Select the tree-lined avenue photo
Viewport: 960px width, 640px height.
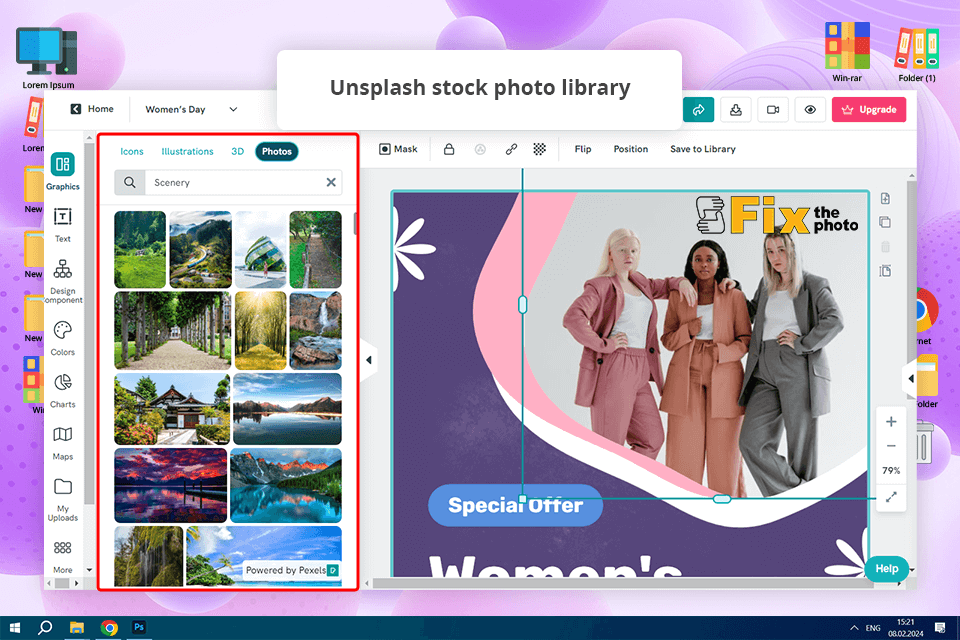click(173, 330)
